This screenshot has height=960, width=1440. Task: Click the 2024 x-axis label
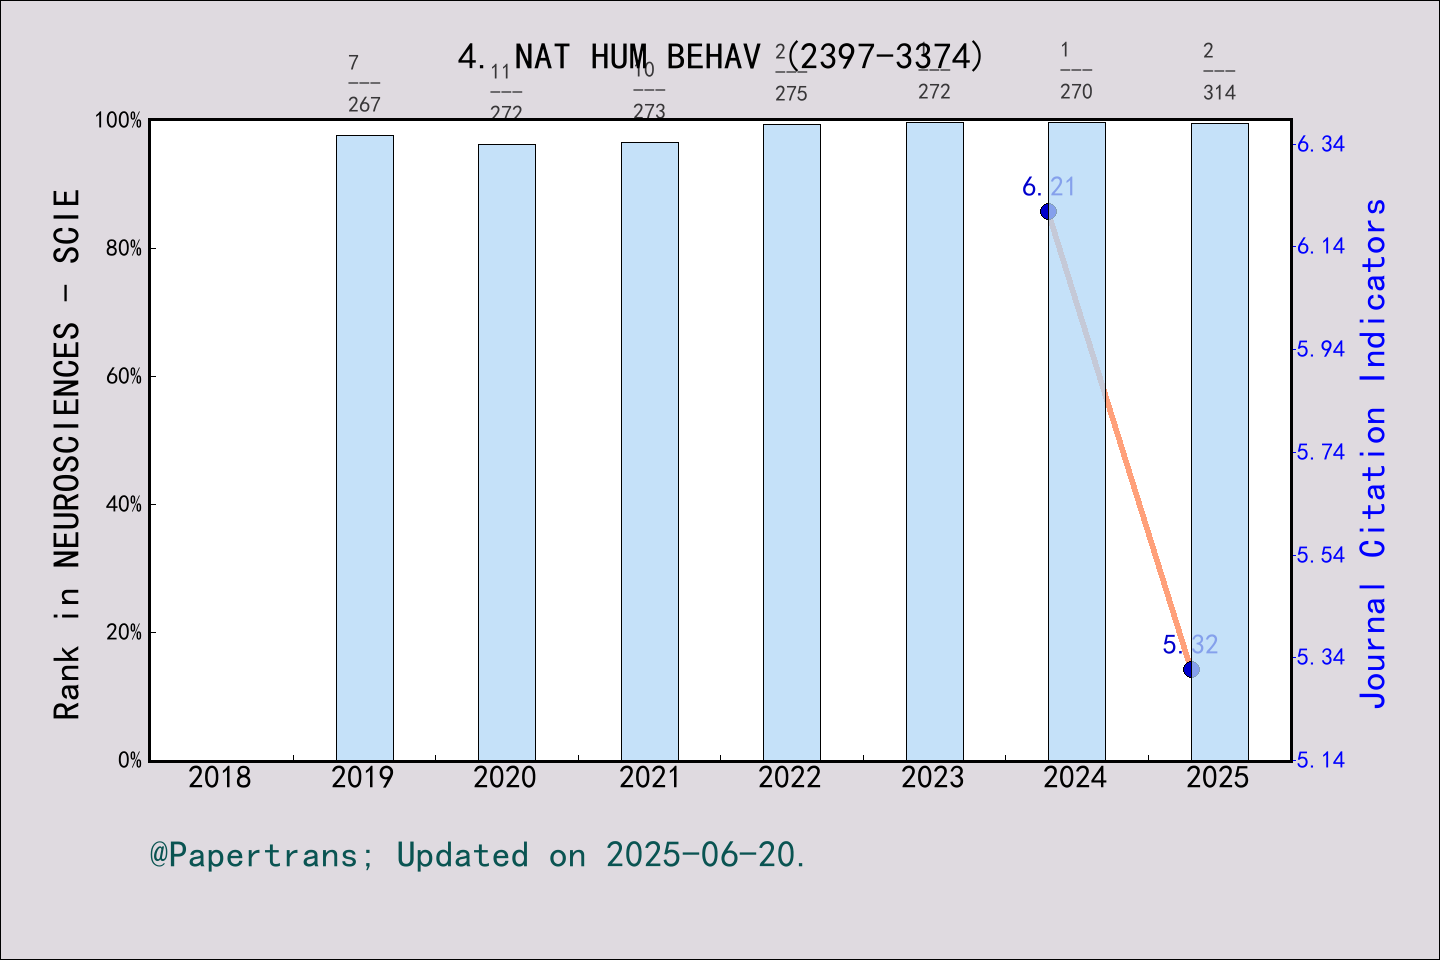(x=1075, y=777)
